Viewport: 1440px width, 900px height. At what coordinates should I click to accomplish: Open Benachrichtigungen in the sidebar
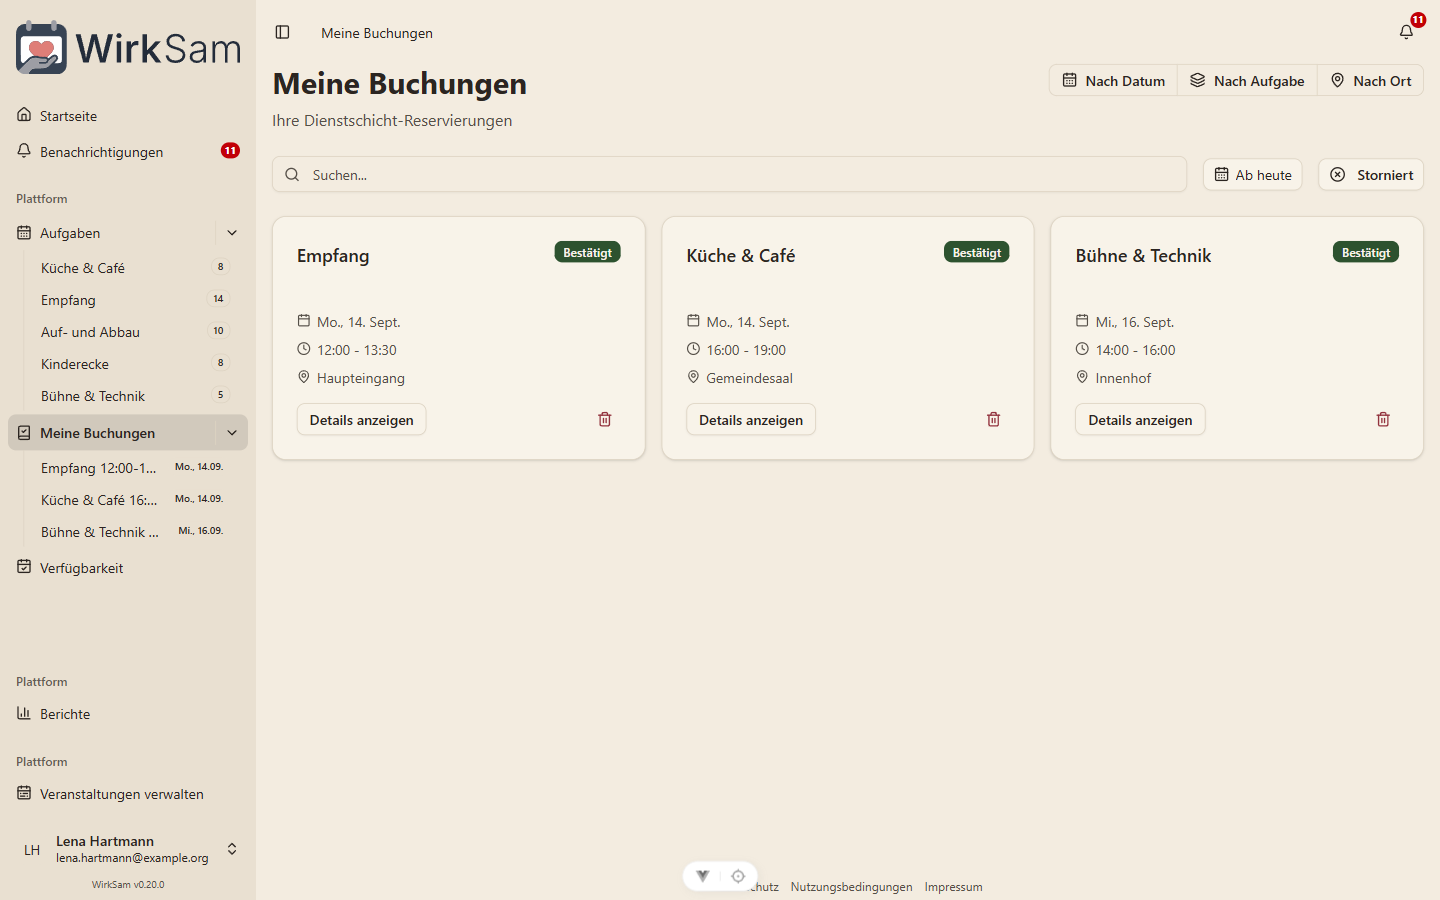click(128, 152)
